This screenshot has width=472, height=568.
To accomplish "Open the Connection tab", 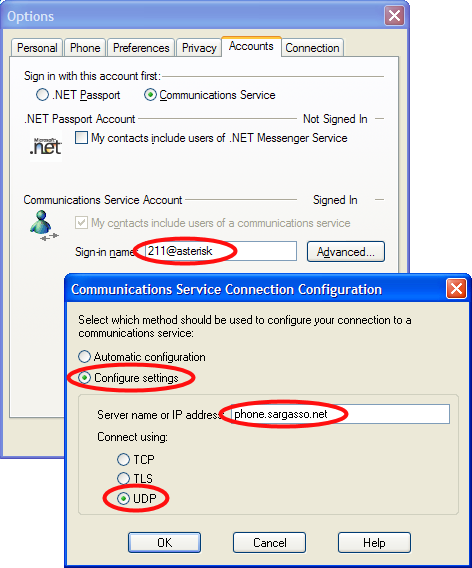I will coord(312,48).
